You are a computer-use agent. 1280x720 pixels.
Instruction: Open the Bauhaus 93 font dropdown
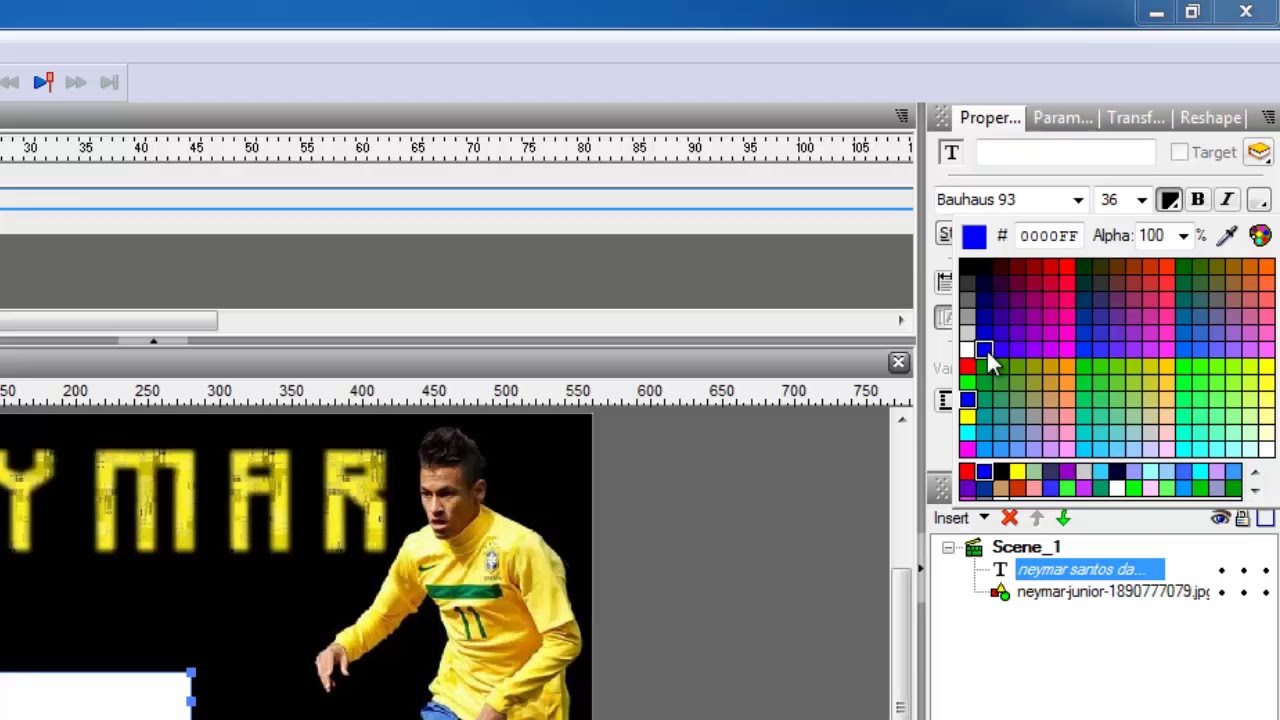pos(1078,200)
